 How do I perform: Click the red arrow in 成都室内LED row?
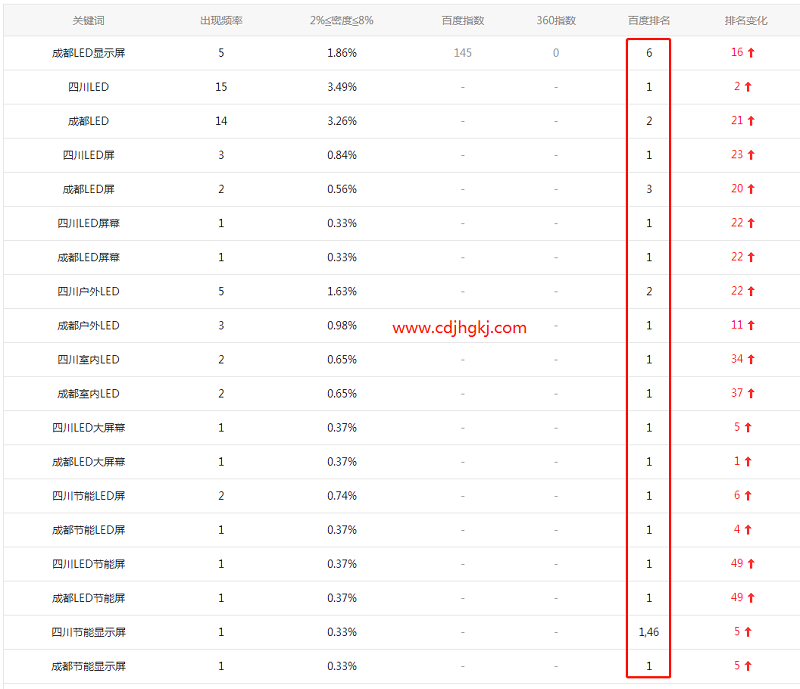751,393
